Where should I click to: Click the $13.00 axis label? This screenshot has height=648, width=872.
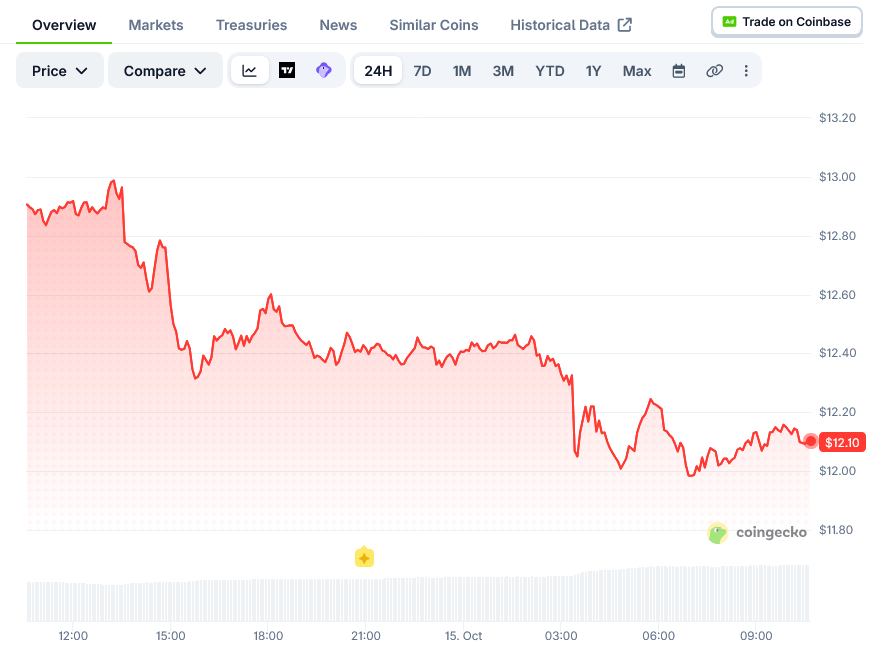[837, 177]
